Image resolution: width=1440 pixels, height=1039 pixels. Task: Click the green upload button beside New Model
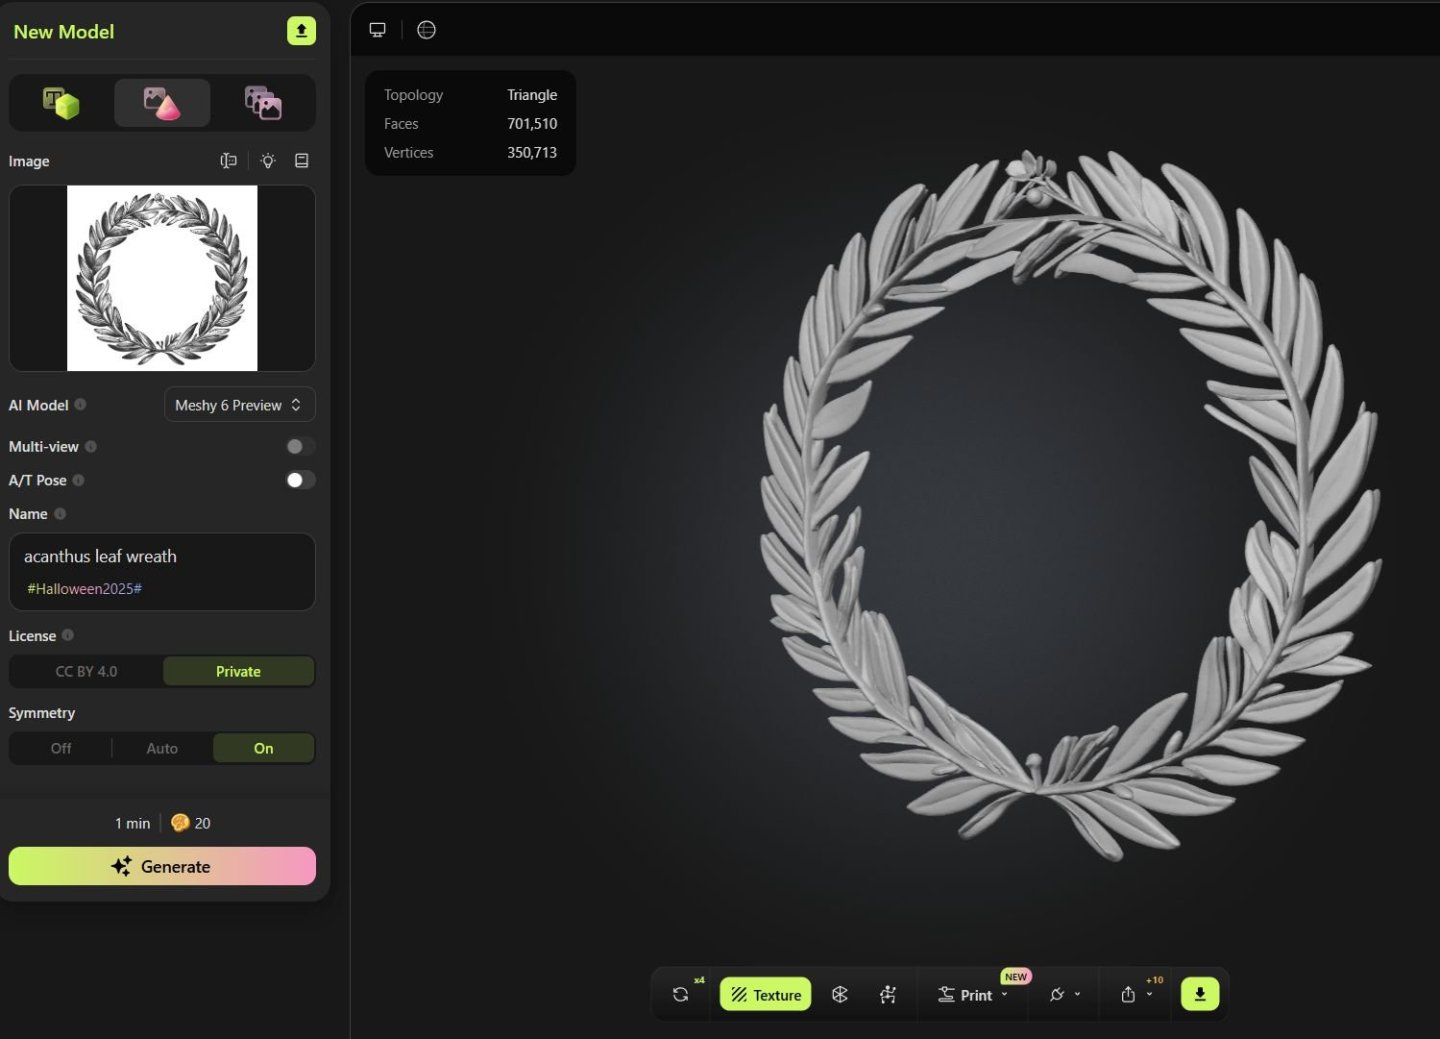coord(301,31)
